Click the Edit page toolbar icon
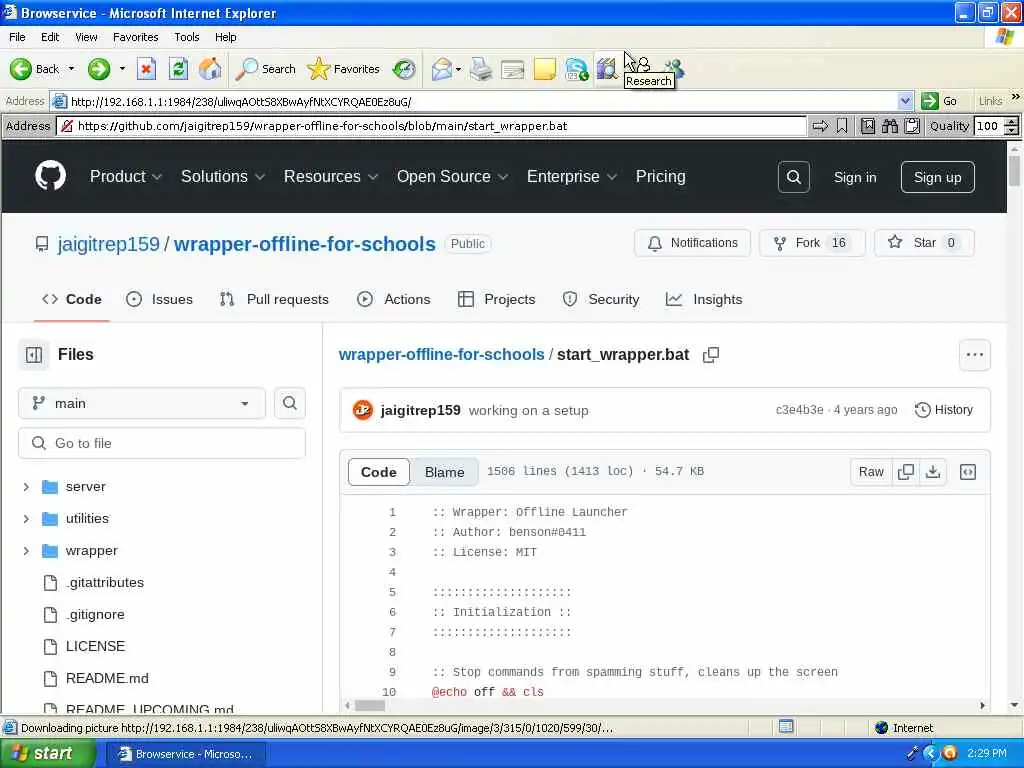Image resolution: width=1024 pixels, height=768 pixels. (513, 69)
